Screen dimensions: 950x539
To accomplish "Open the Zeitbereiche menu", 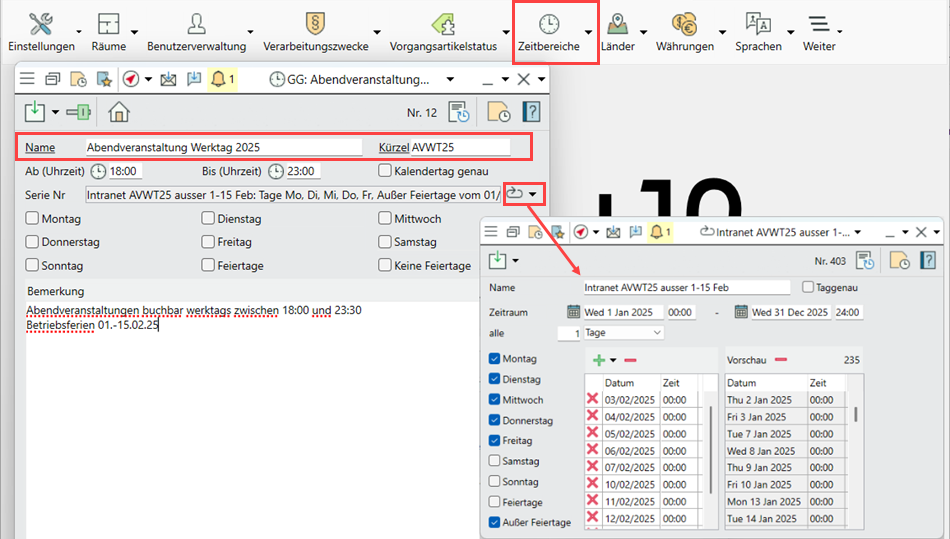I will 549,31.
